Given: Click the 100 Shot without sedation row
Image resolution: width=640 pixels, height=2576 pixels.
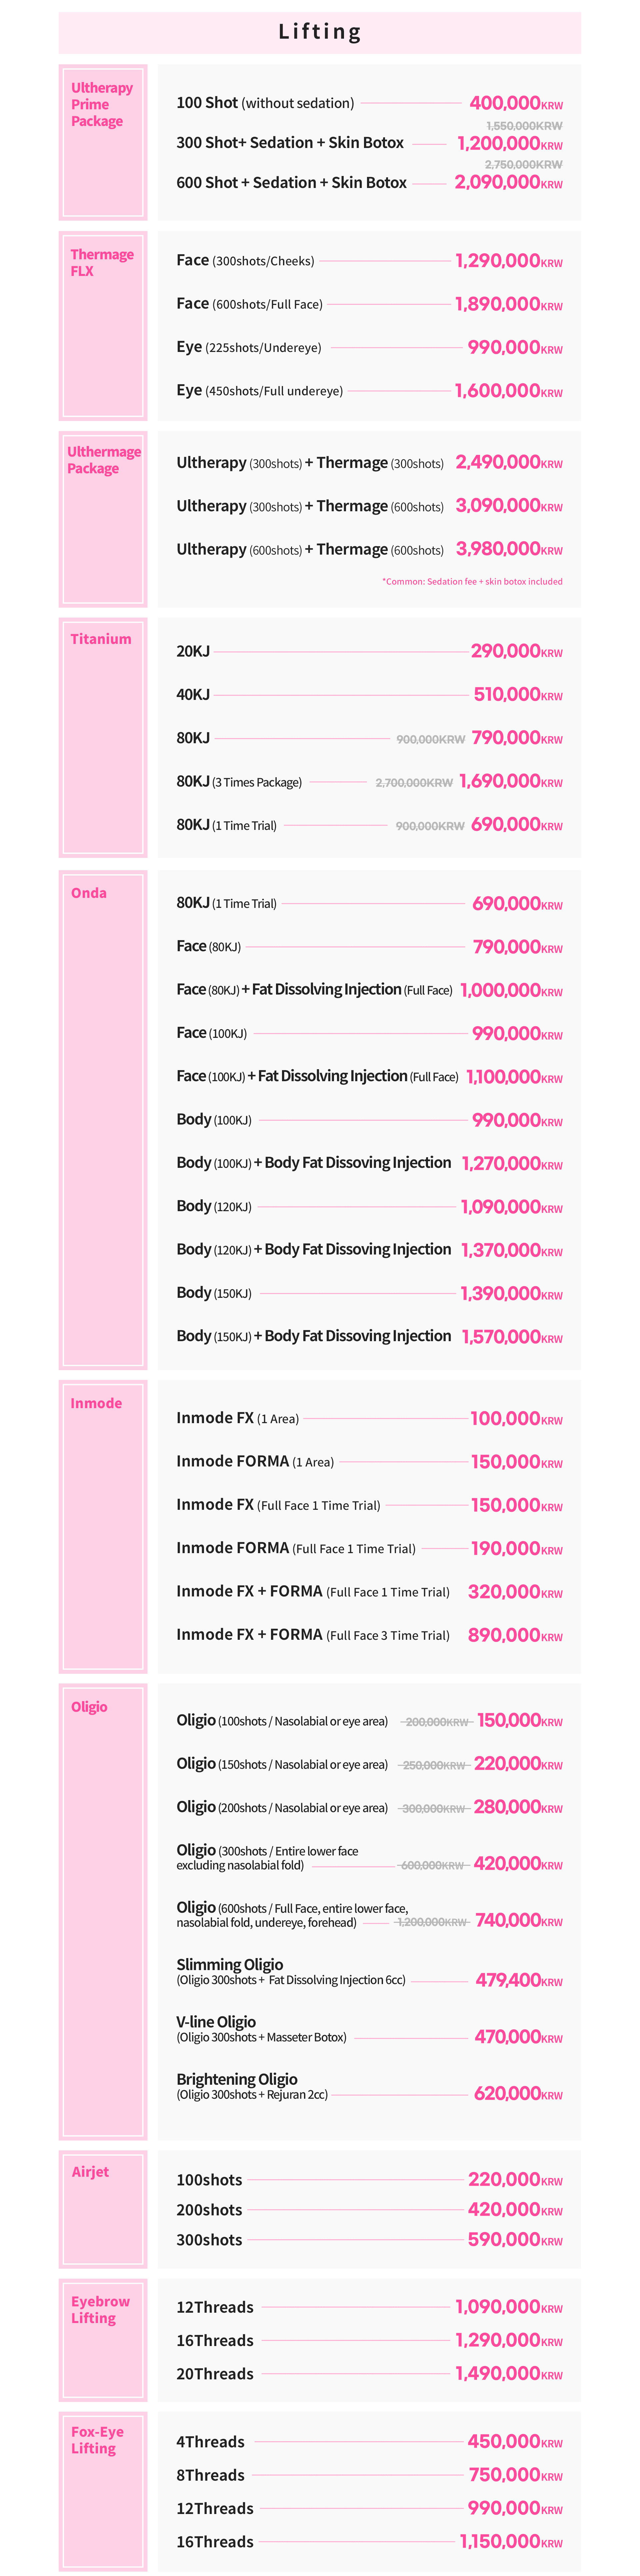Looking at the screenshot, I should 265,103.
